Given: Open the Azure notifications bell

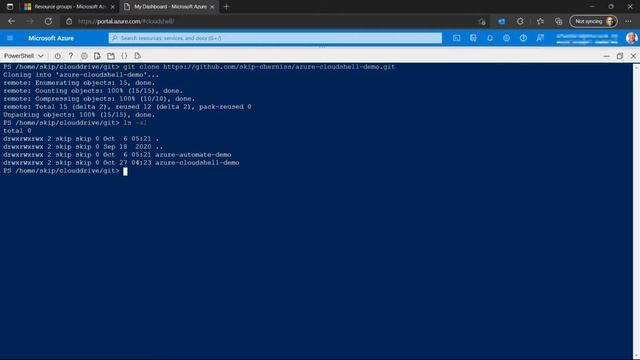Looking at the screenshot, I should [x=490, y=38].
